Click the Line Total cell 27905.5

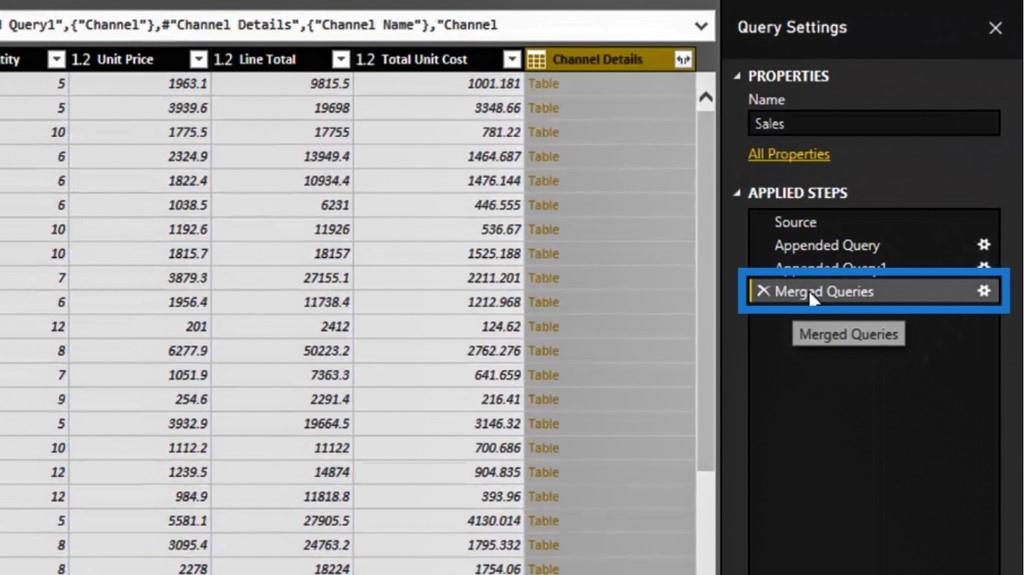click(x=282, y=521)
